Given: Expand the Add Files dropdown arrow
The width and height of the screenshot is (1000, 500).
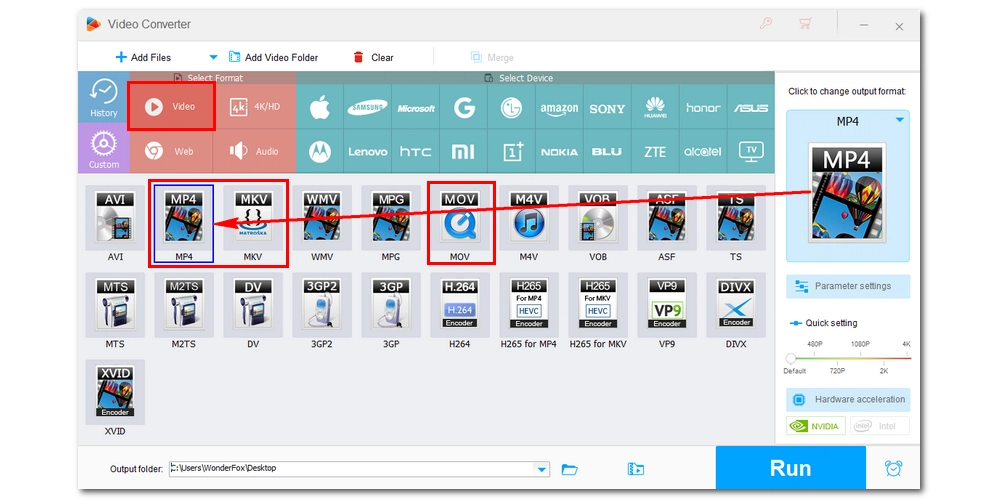Looking at the screenshot, I should (213, 57).
